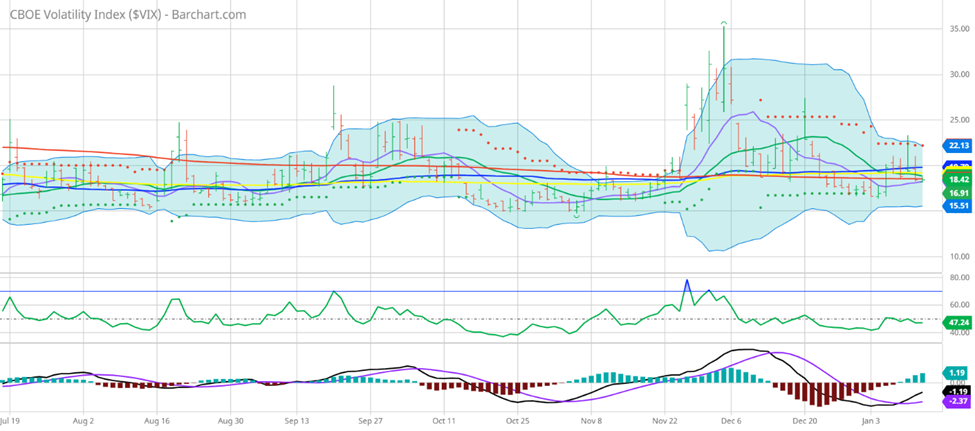Select the teal 1.19 MACD histogram tag
The width and height of the screenshot is (975, 431).
tap(956, 373)
